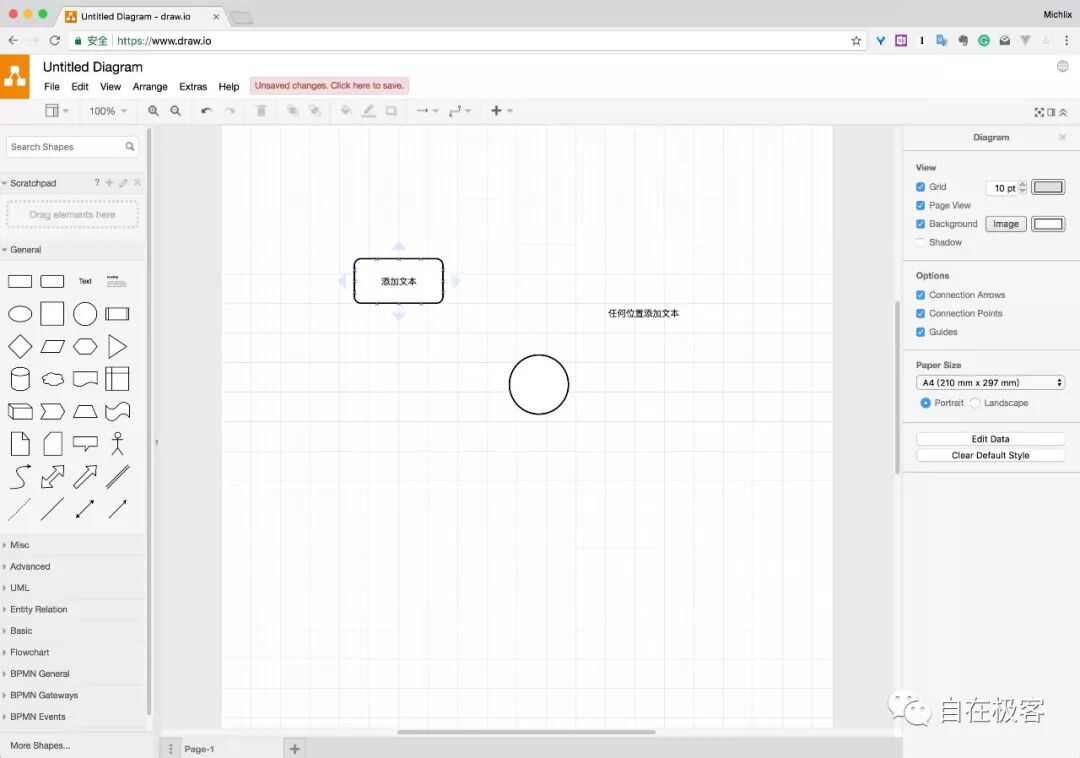Select the Cloud shape in General
This screenshot has width=1080, height=758.
[x=52, y=379]
